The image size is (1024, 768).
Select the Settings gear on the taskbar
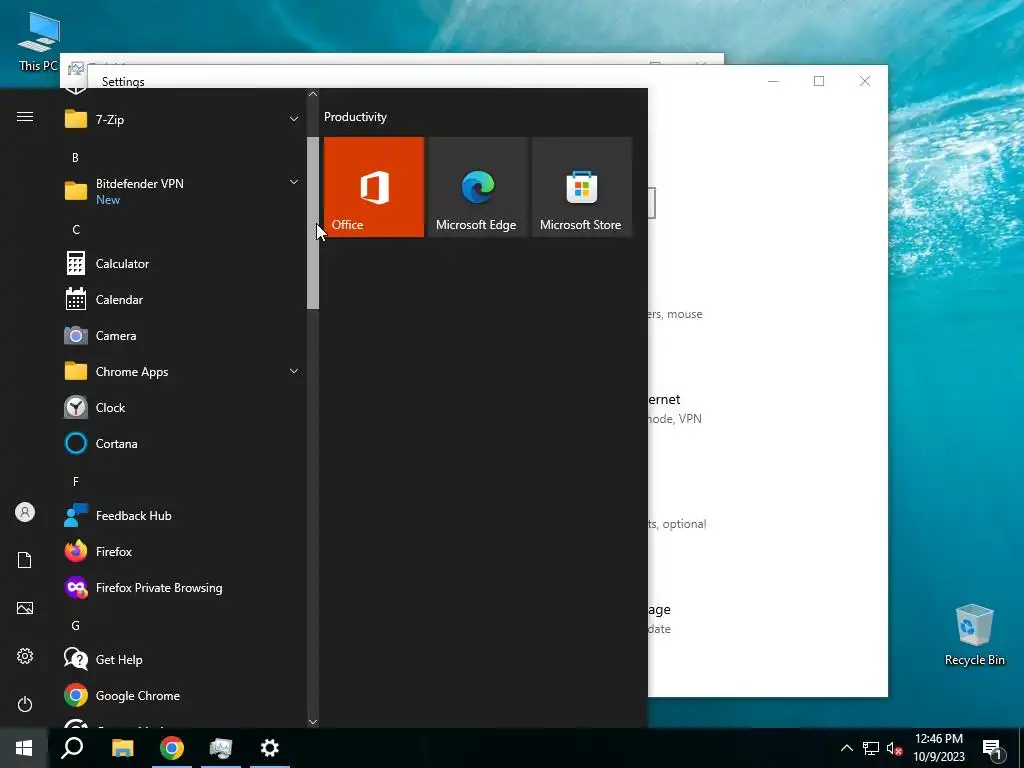point(270,748)
